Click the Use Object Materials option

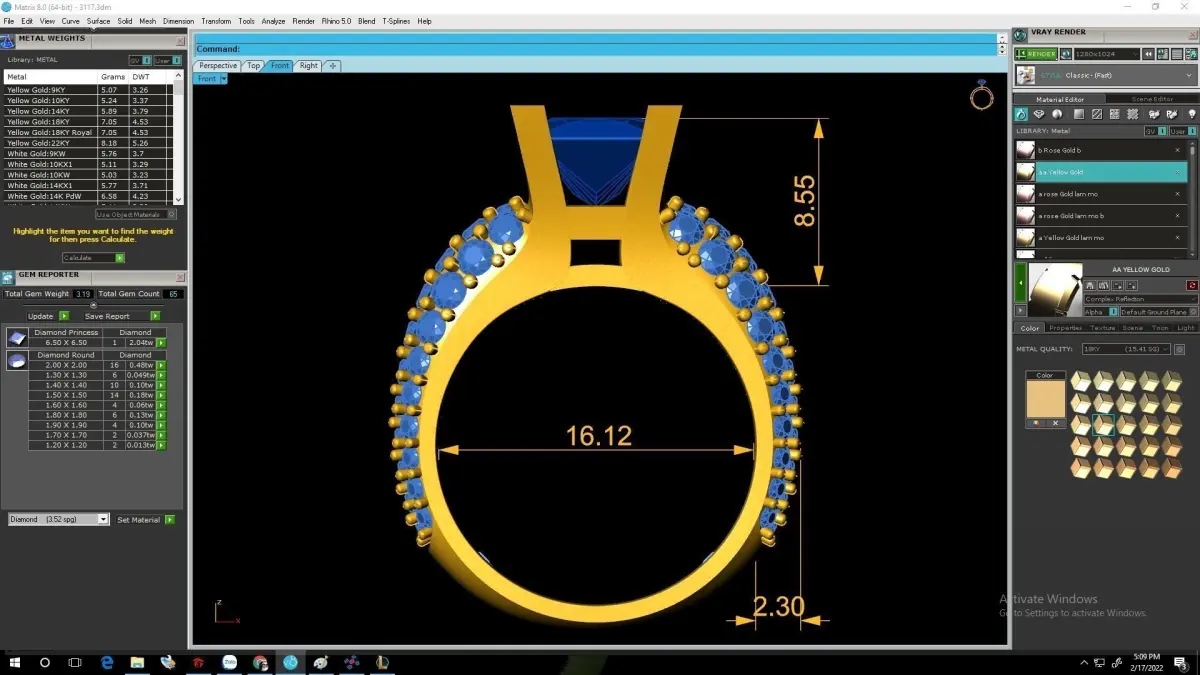pos(136,214)
